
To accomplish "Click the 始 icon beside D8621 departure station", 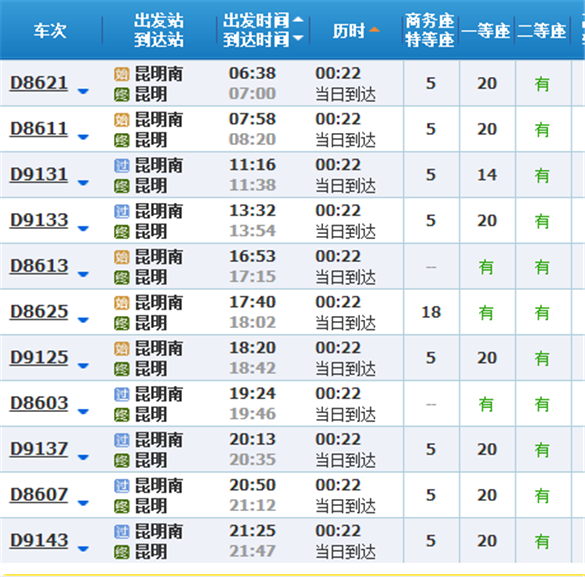I will [x=122, y=74].
